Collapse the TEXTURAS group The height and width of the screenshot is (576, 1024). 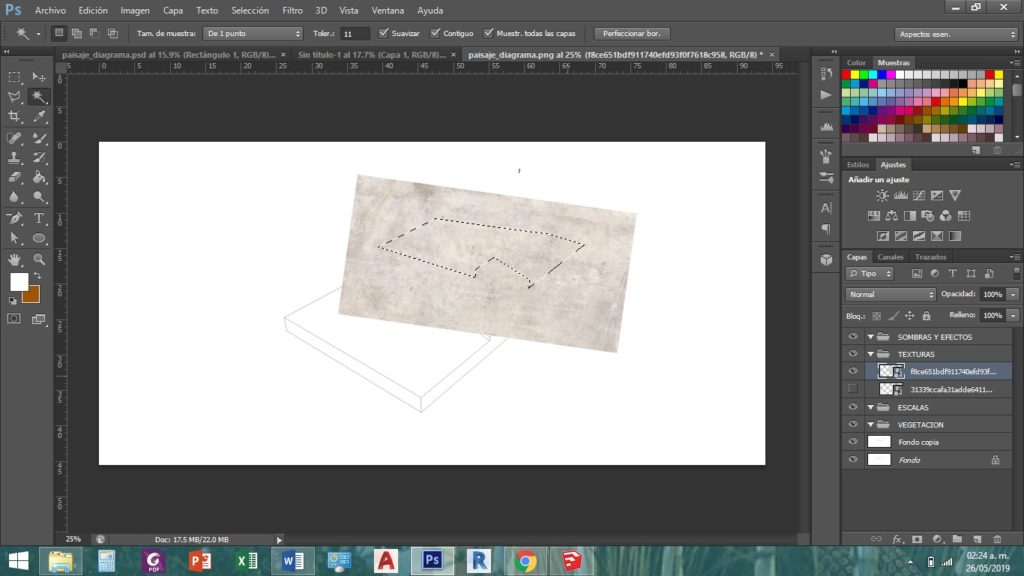(871, 354)
